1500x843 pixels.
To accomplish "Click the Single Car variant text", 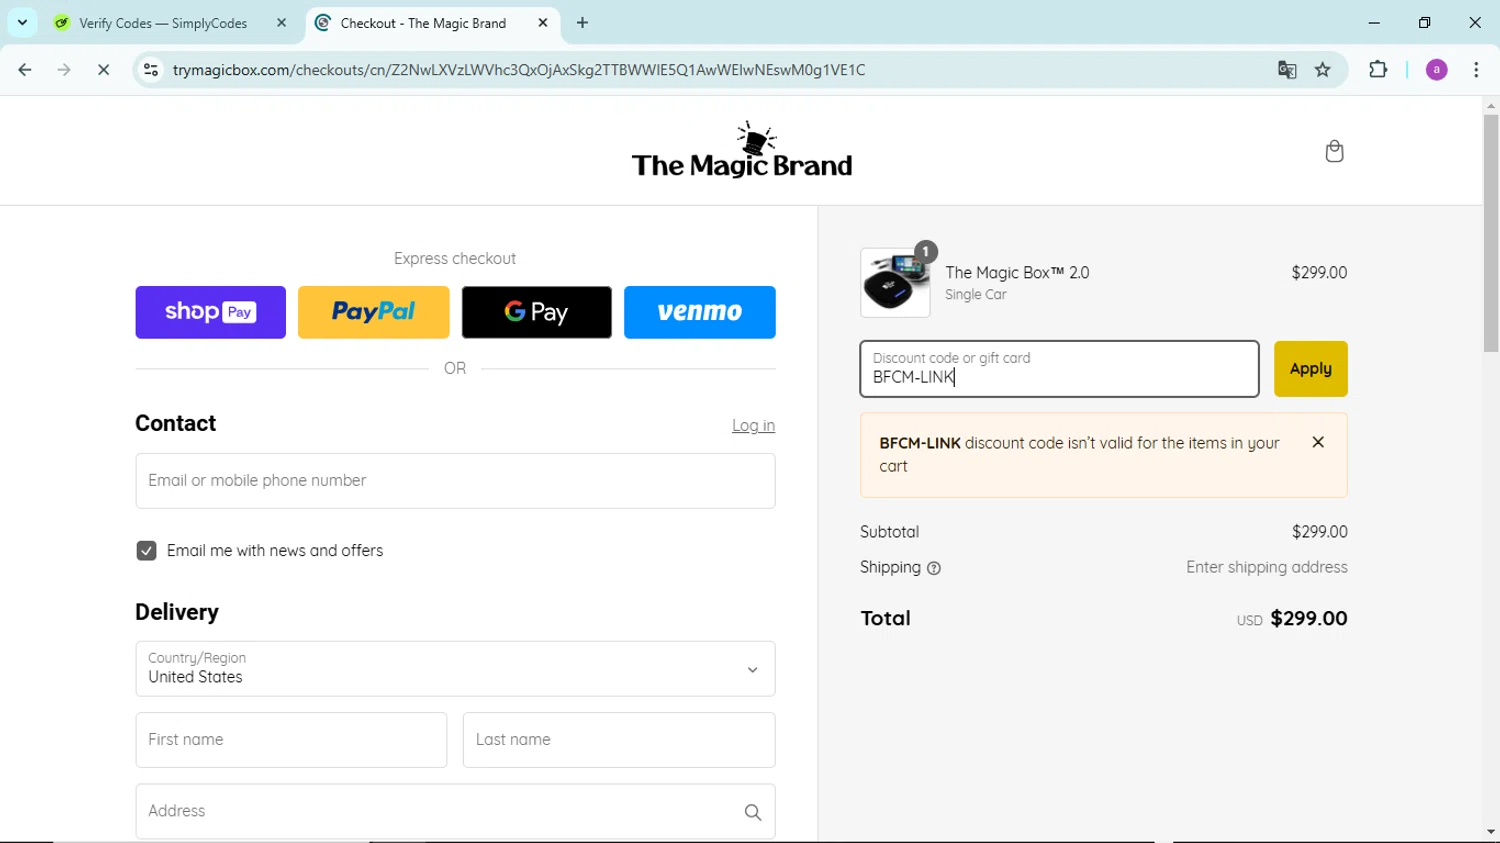I will (x=976, y=295).
